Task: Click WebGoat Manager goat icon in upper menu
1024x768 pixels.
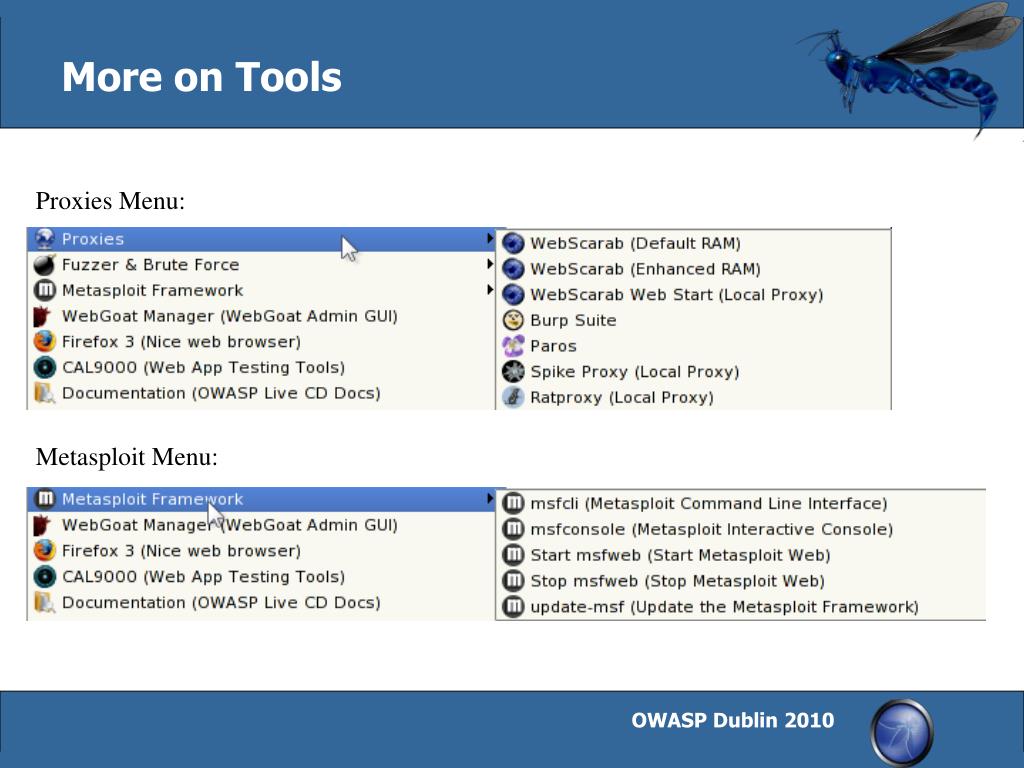Action: point(42,316)
